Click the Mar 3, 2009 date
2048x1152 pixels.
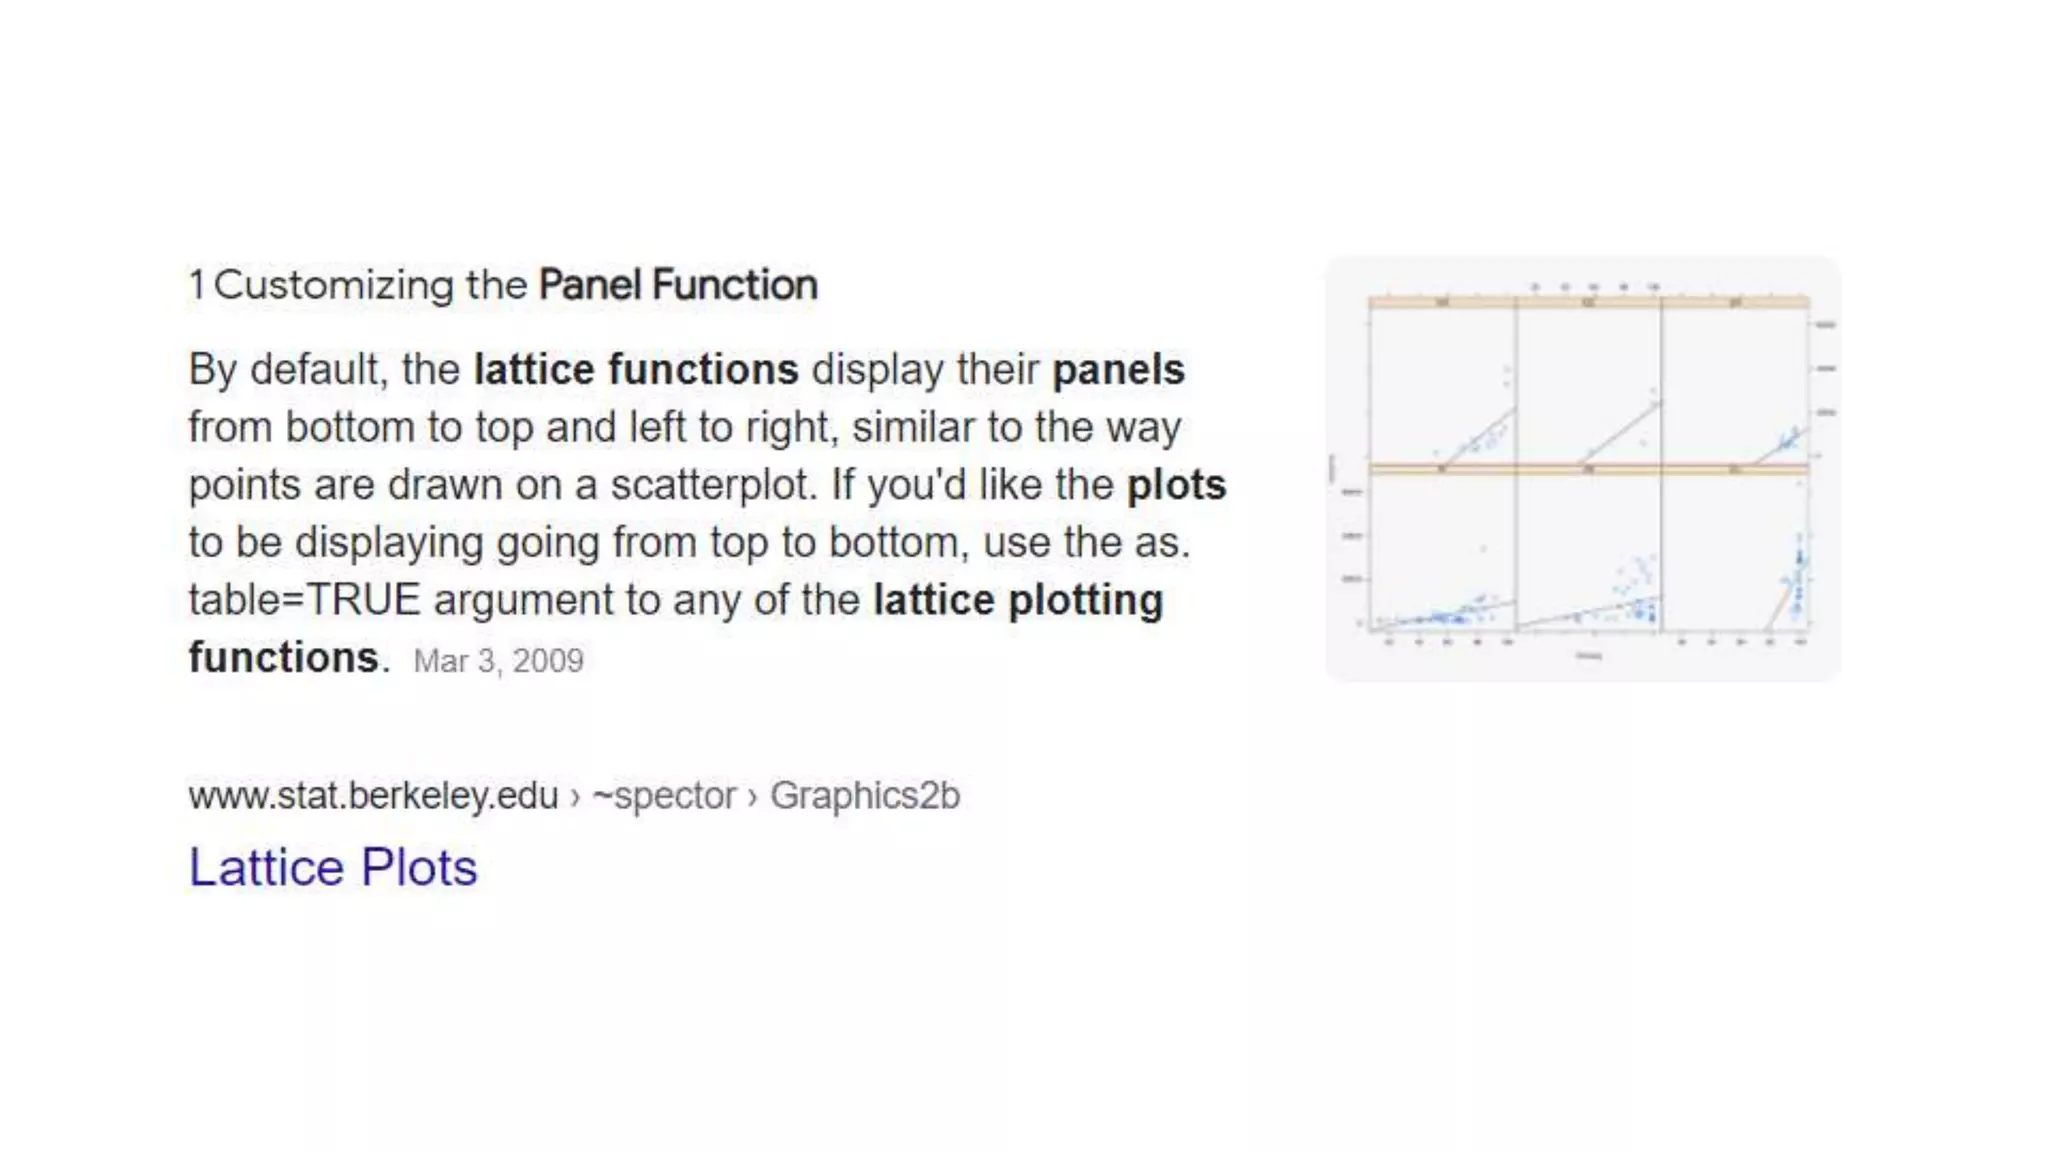click(498, 661)
